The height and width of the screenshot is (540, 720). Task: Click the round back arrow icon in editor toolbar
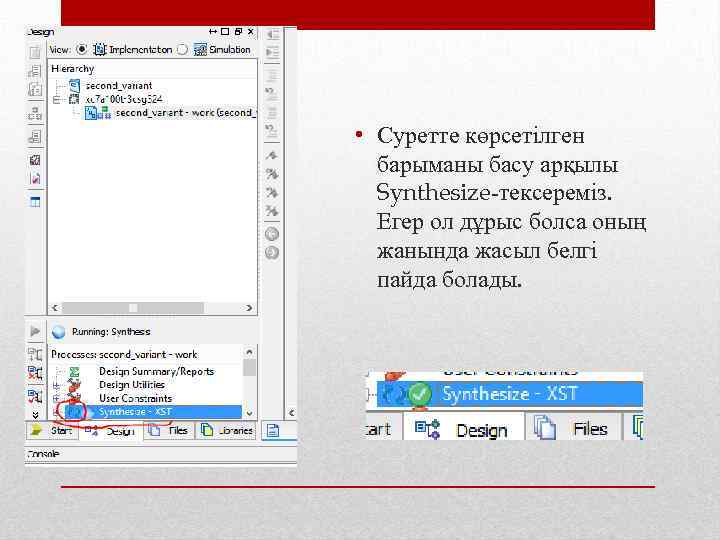[x=272, y=234]
